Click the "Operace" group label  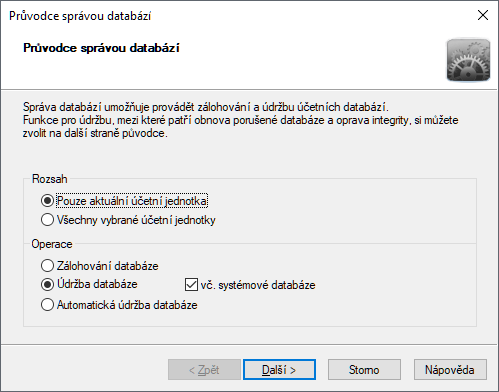(52, 244)
